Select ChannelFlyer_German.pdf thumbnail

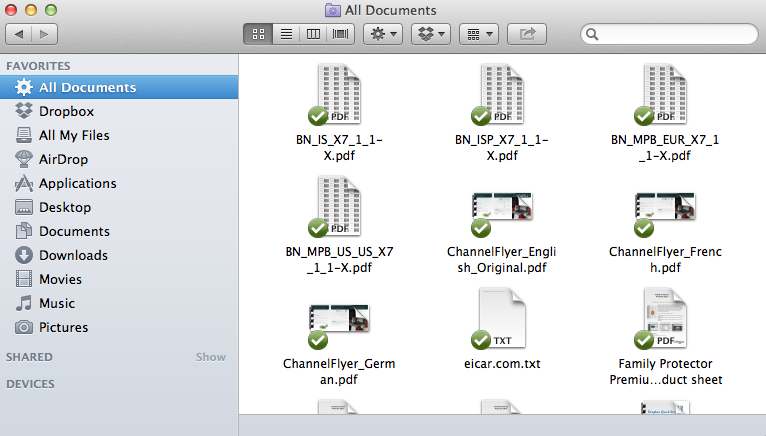click(339, 325)
